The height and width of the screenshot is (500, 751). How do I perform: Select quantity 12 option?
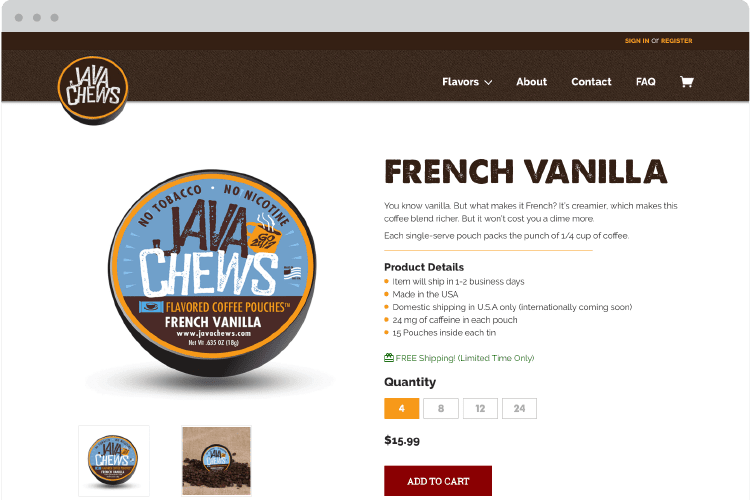click(480, 409)
